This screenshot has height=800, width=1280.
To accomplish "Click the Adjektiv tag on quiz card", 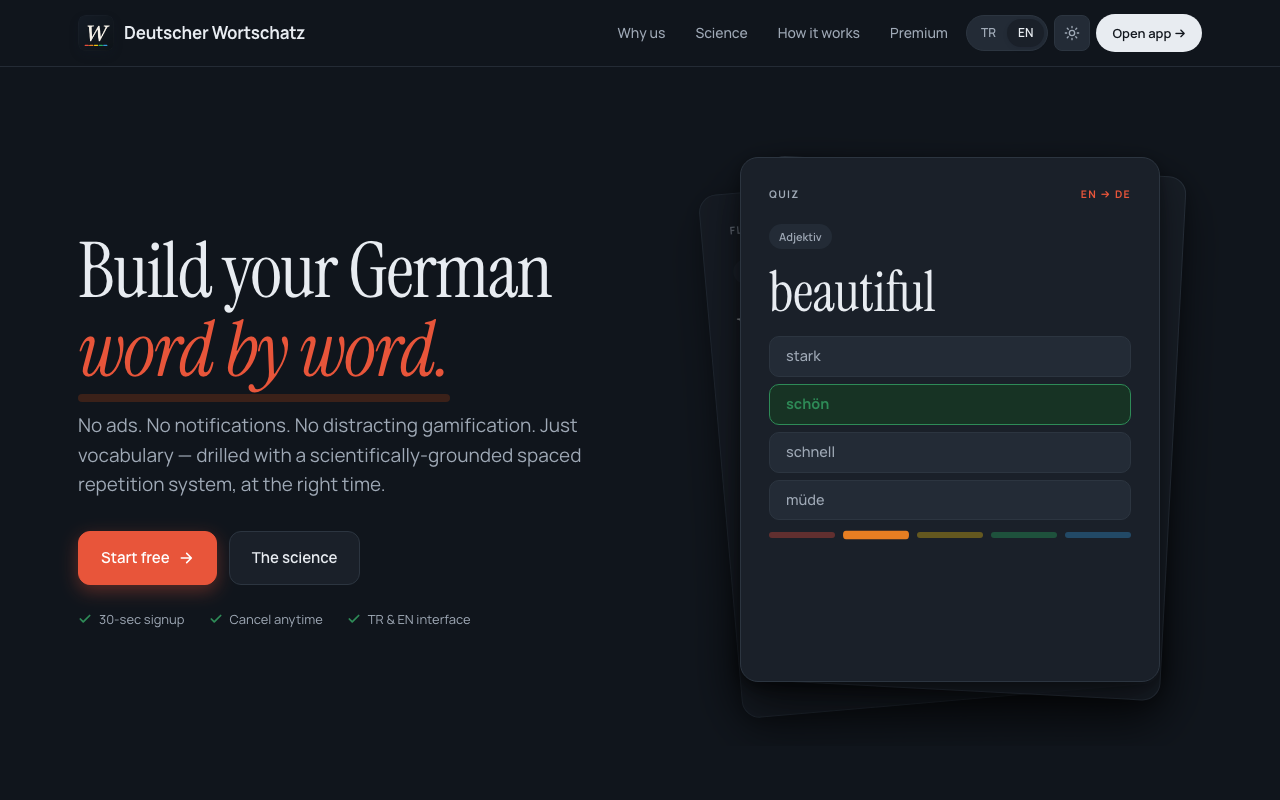I will pos(800,237).
